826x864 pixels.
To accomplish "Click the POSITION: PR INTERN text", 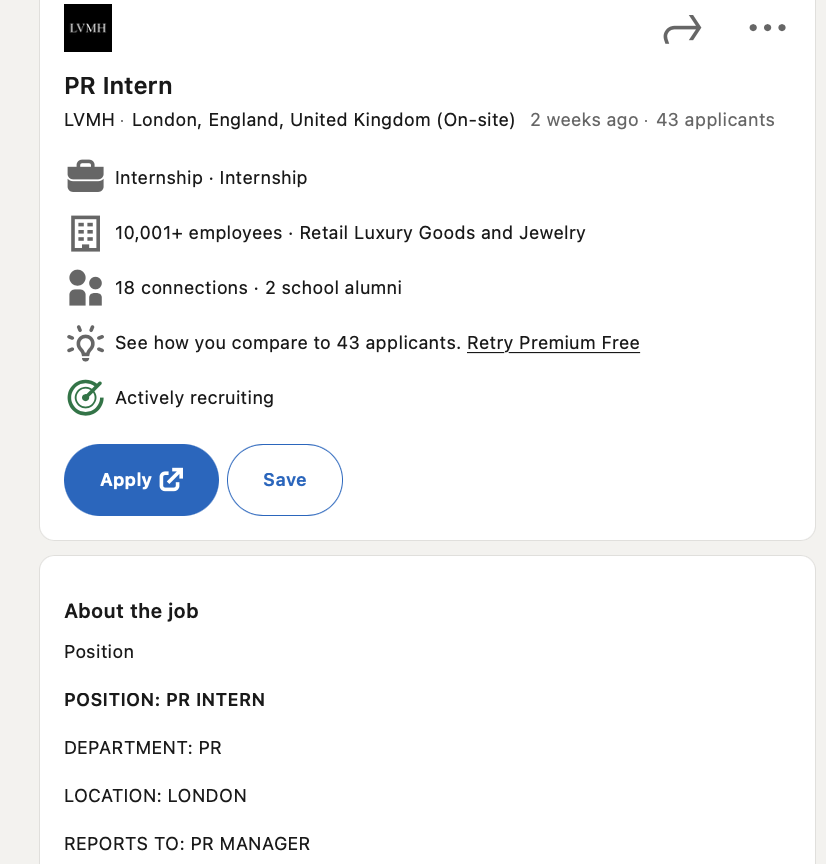I will (x=165, y=700).
